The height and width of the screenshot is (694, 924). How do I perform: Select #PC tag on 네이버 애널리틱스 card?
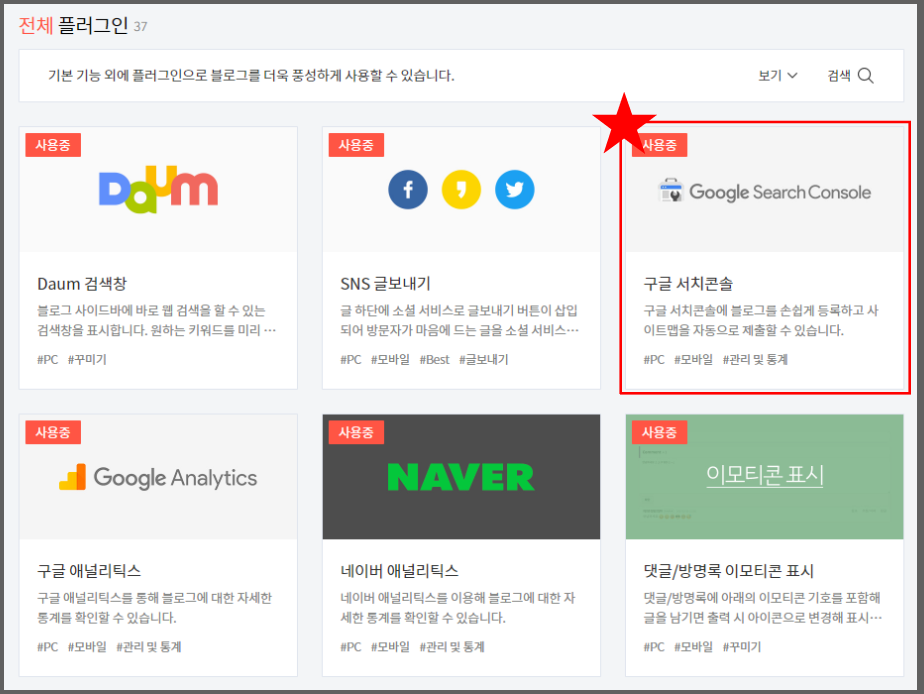tap(351, 647)
